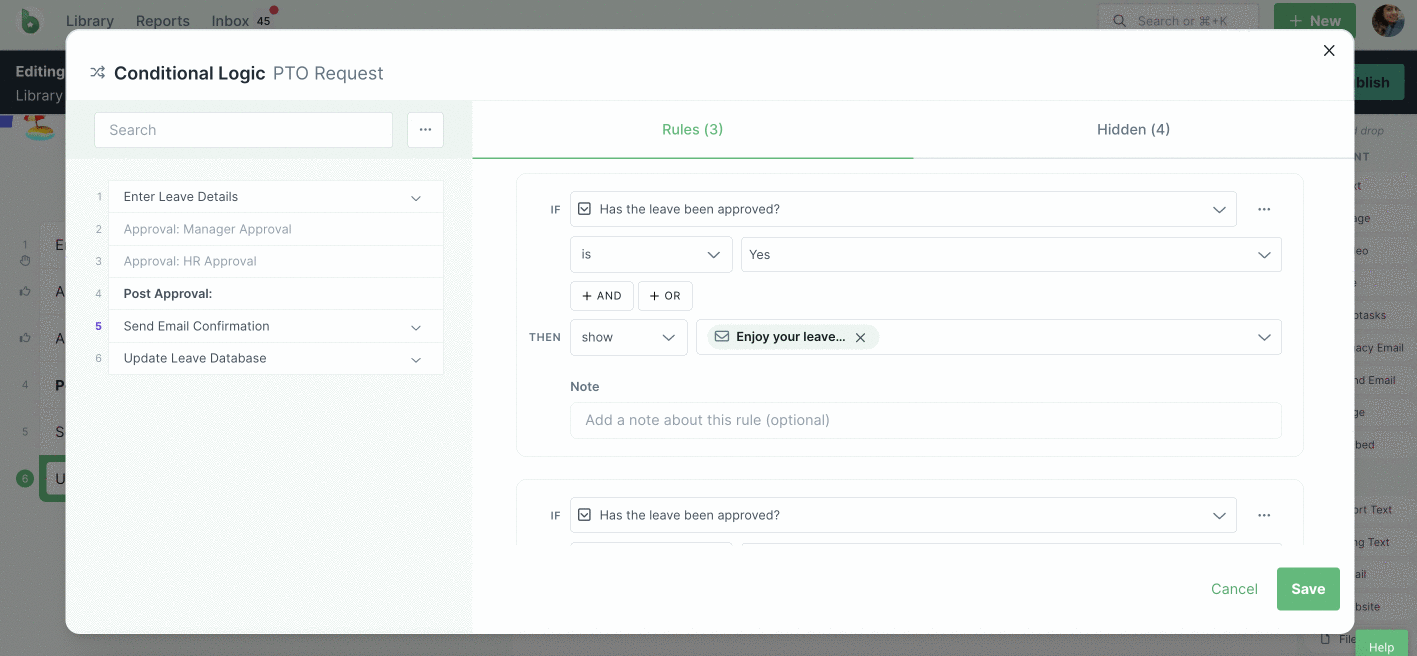This screenshot has height=656, width=1417.
Task: Expand the Update Leave Database item
Action: 416,358
